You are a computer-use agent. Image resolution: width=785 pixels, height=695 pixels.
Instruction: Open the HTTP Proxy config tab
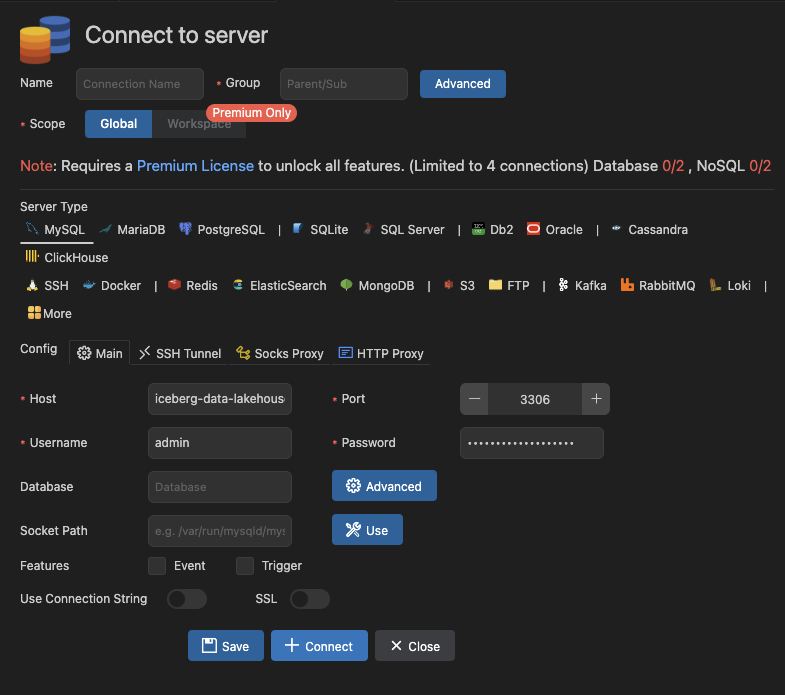pyautogui.click(x=381, y=354)
